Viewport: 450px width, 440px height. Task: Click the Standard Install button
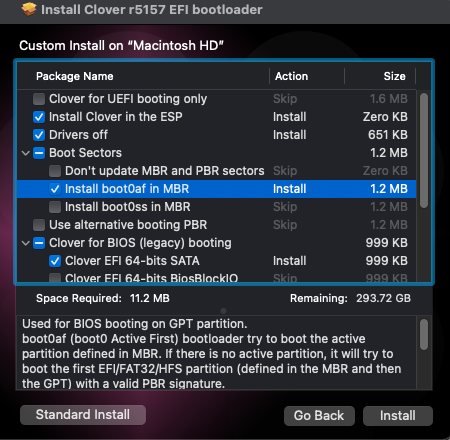coord(83,415)
